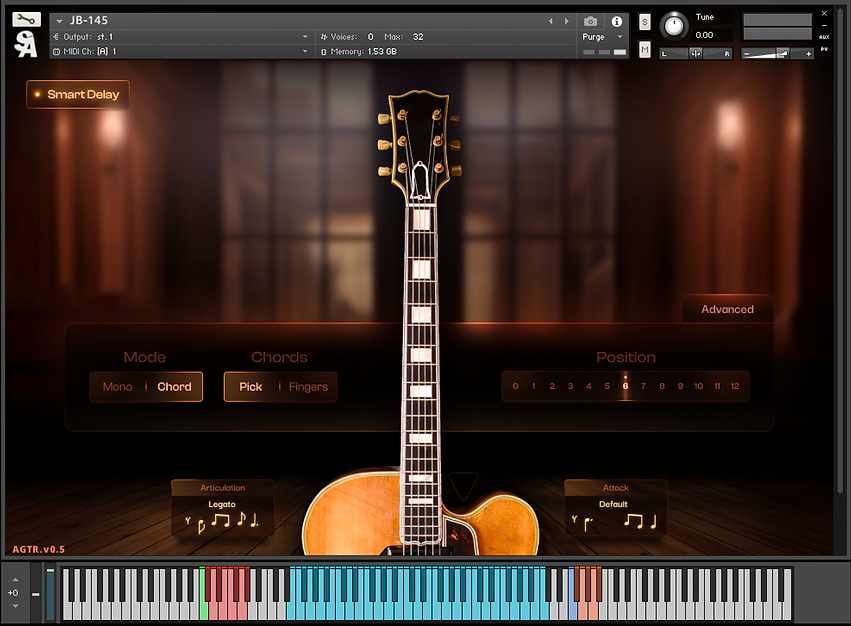Select Pick under Chords
The width and height of the screenshot is (851, 626).
click(250, 387)
